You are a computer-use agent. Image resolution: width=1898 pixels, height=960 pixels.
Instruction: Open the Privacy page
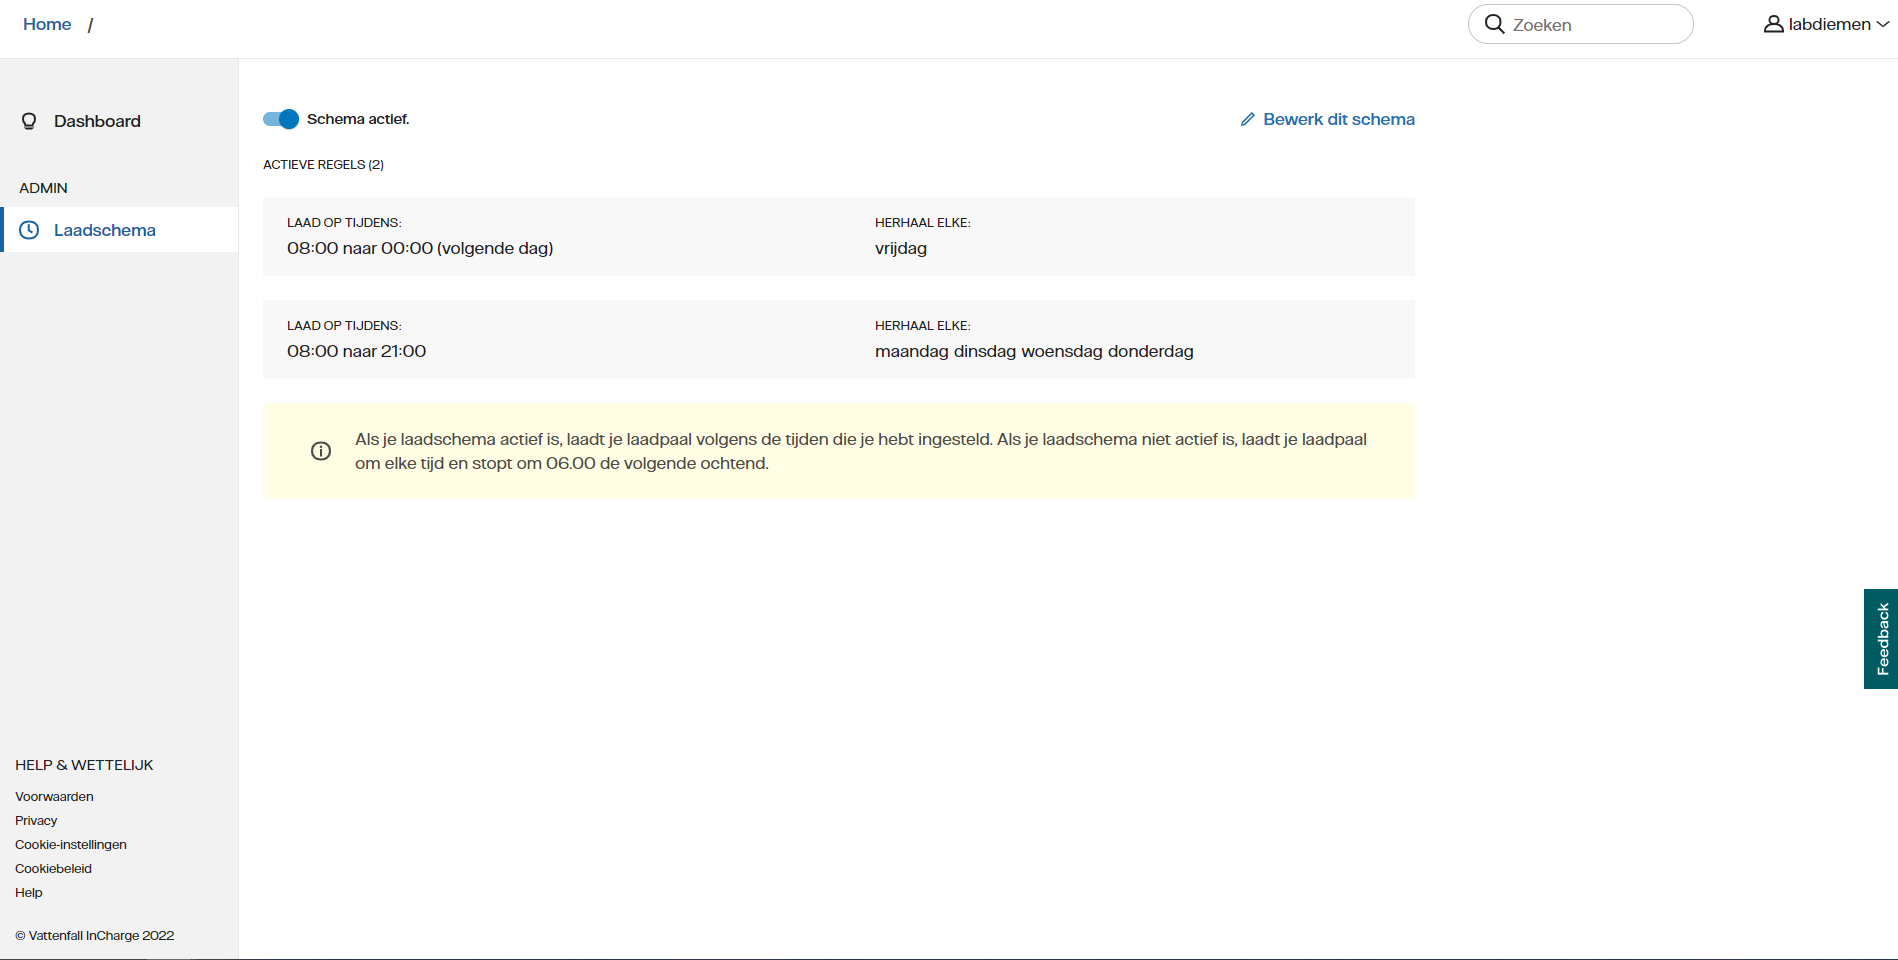pos(36,820)
